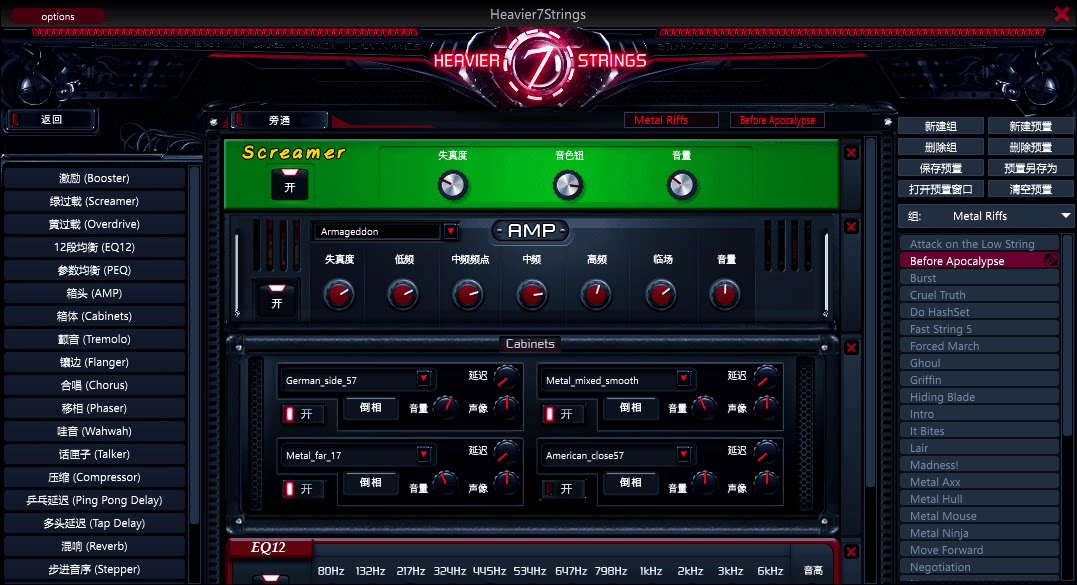Click the 清空预置 button
Screen dimensions: 1077x585
pos(1030,189)
